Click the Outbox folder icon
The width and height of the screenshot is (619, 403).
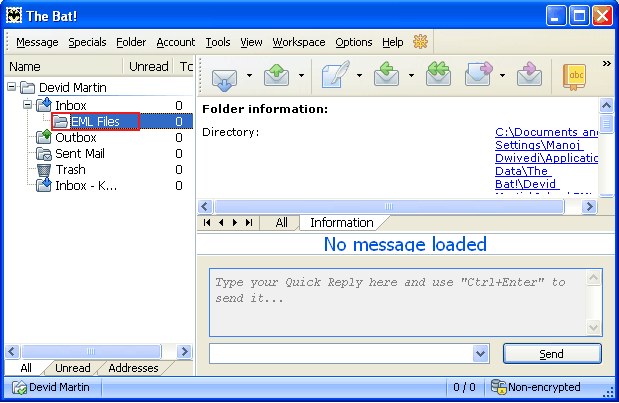click(x=43, y=137)
